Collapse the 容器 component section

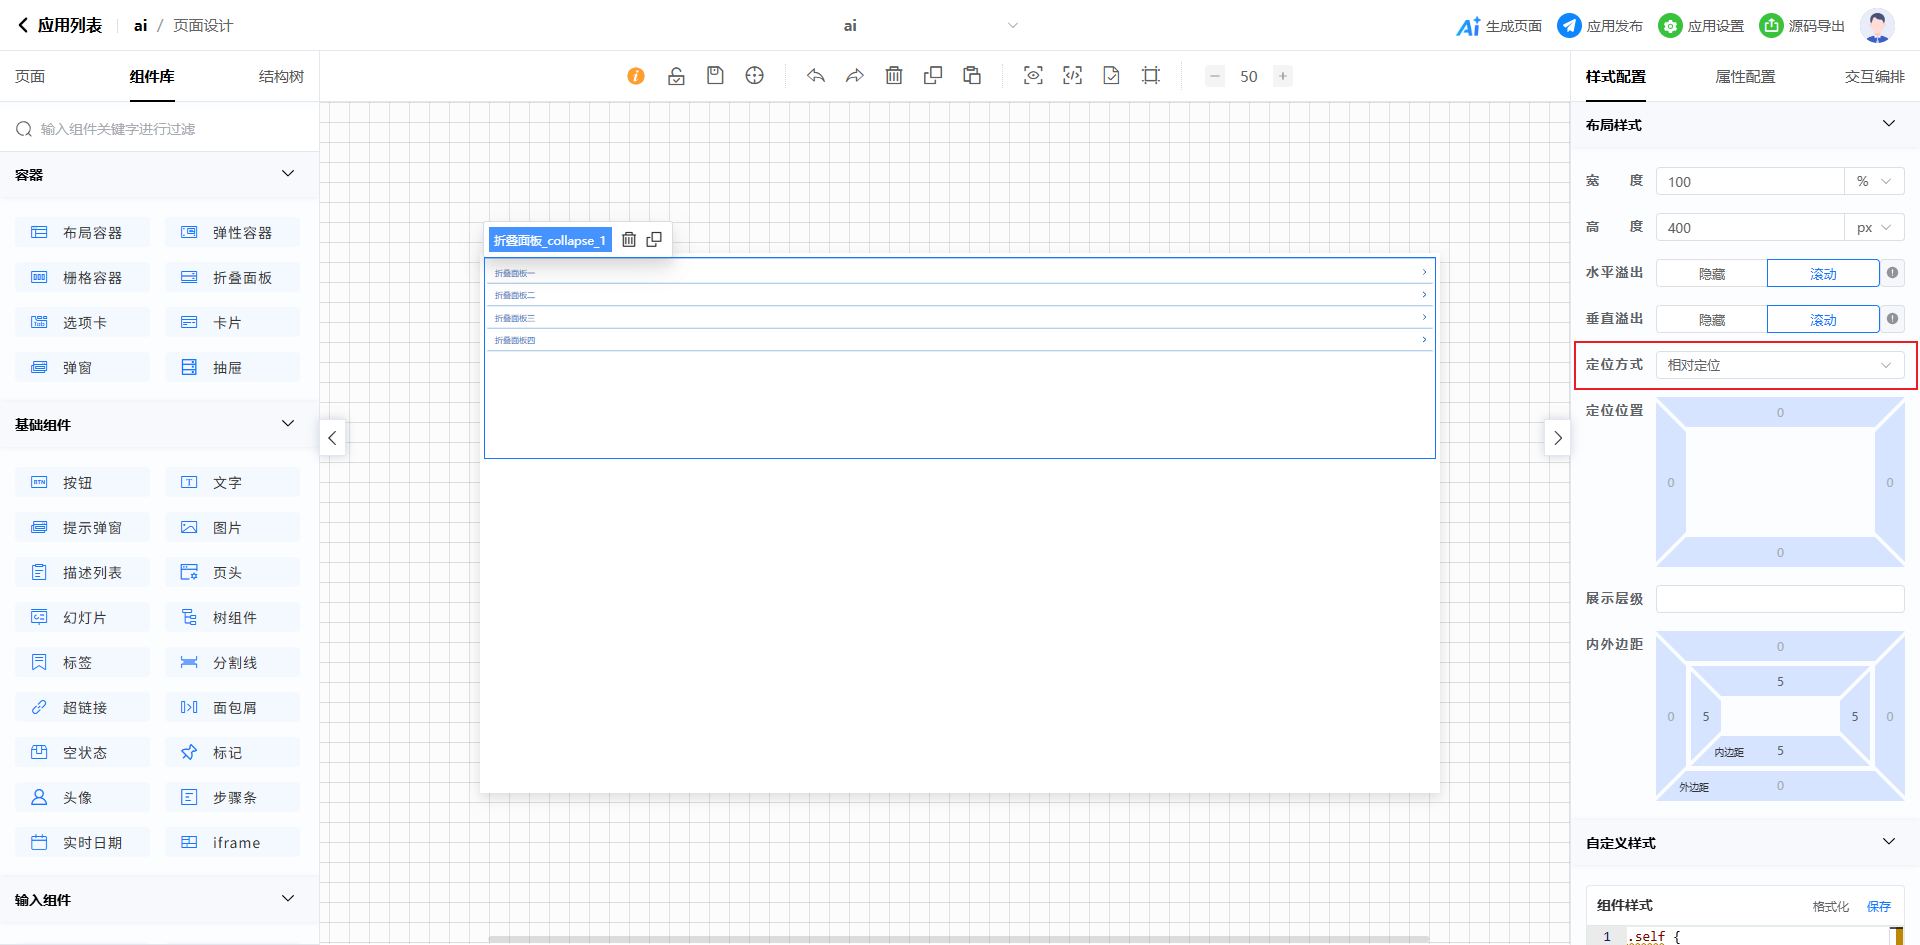tap(288, 174)
